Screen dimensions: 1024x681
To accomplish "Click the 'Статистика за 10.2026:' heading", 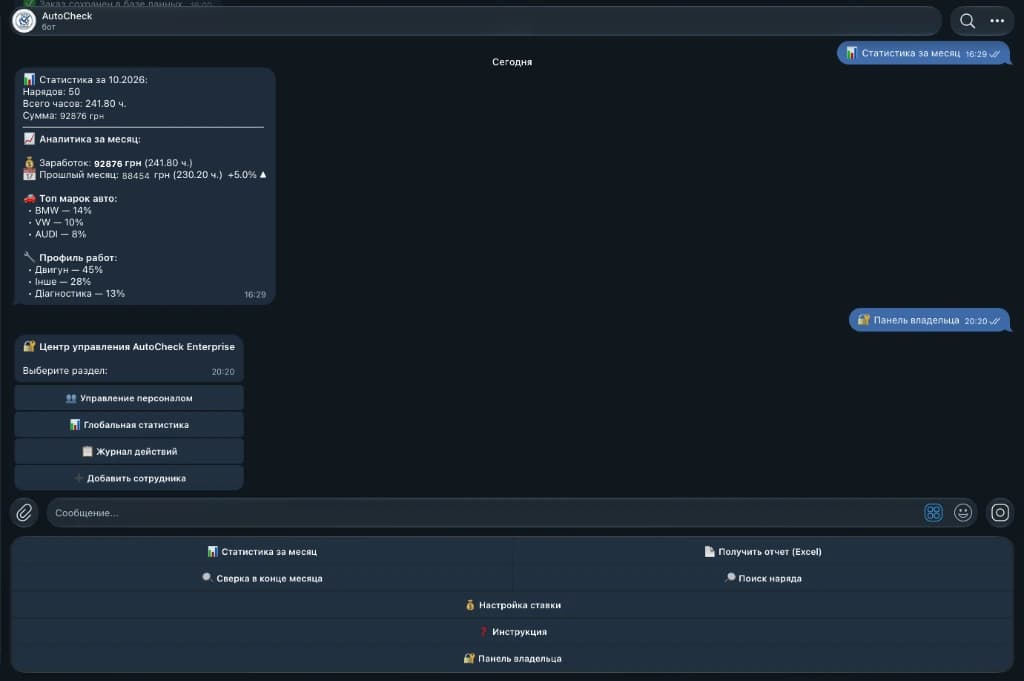I will [x=86, y=80].
